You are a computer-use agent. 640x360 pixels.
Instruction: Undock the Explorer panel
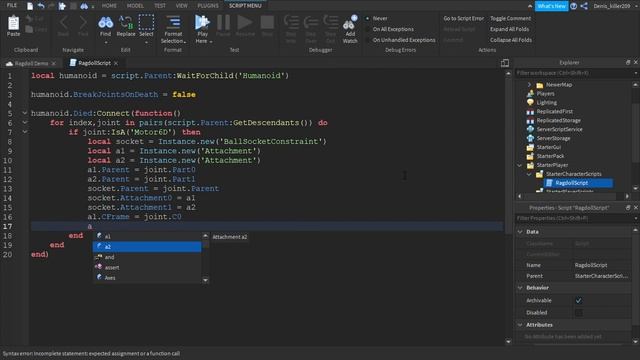coord(628,62)
